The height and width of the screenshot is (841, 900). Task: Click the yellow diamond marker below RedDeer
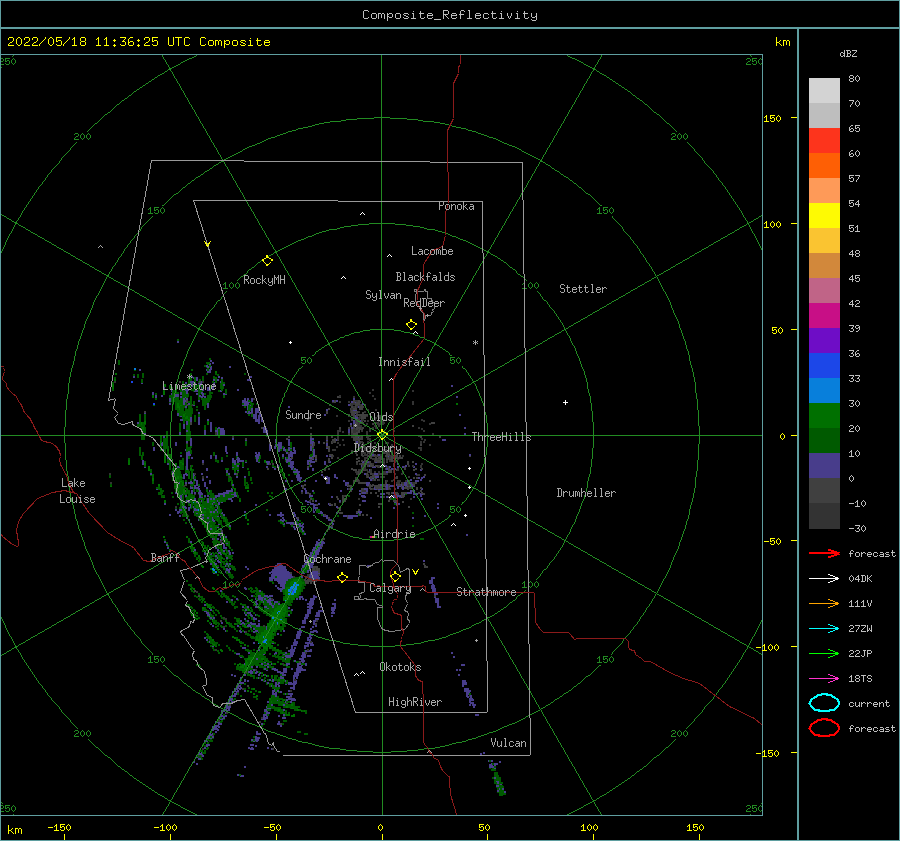(412, 325)
